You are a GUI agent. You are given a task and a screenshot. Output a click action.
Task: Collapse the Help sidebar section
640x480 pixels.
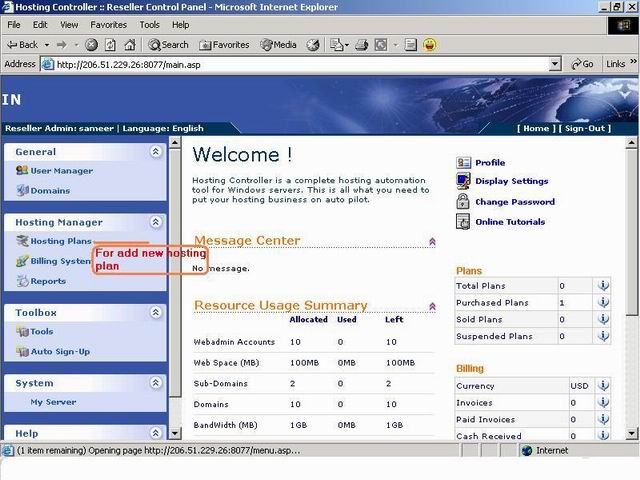(156, 433)
